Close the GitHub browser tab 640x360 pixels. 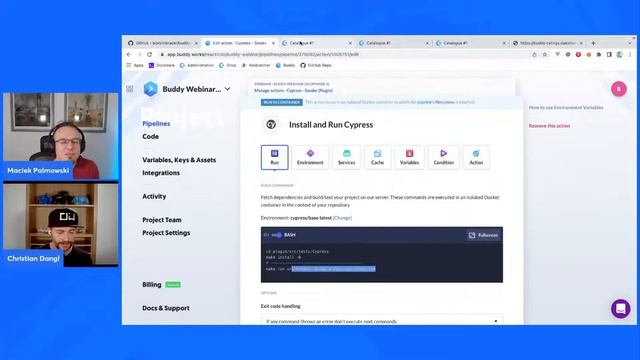196,43
